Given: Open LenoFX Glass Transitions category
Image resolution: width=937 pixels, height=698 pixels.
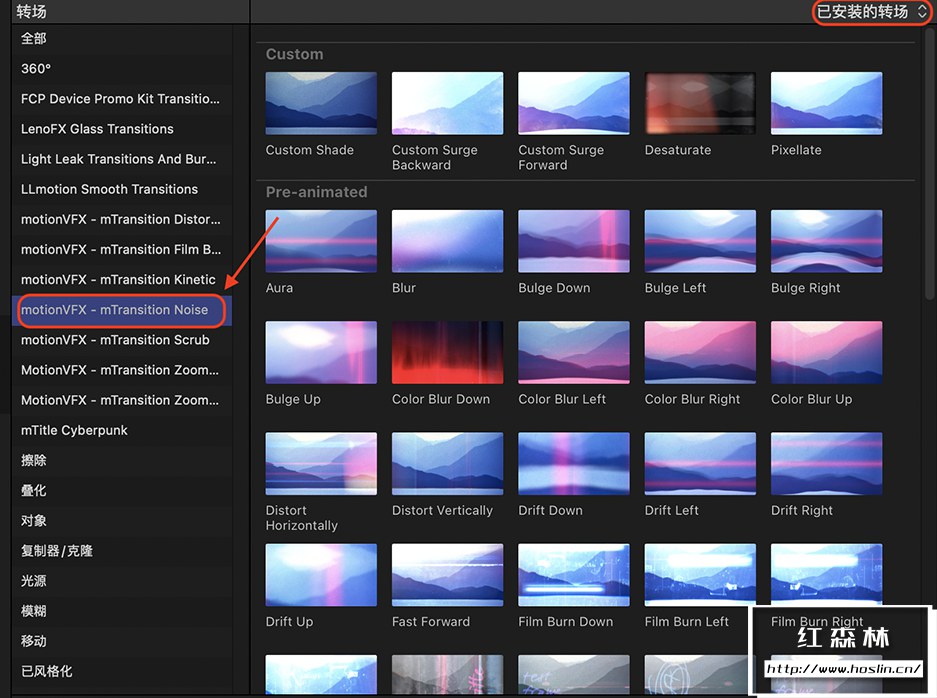Looking at the screenshot, I should coord(97,129).
